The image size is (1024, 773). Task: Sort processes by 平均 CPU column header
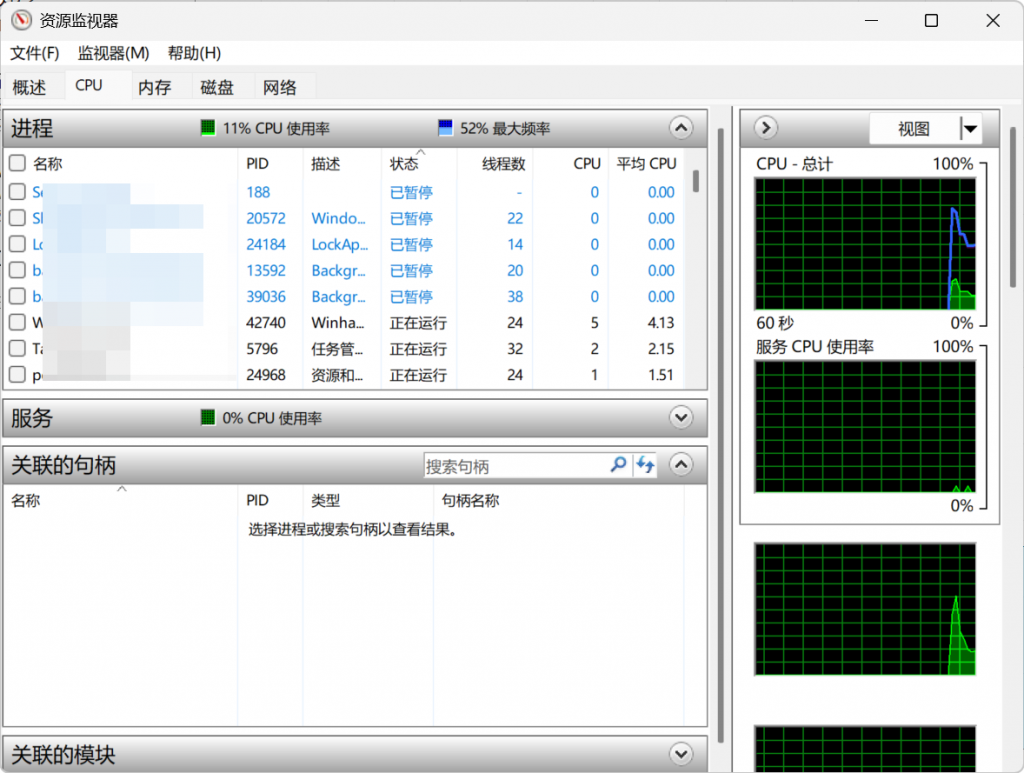pos(647,163)
